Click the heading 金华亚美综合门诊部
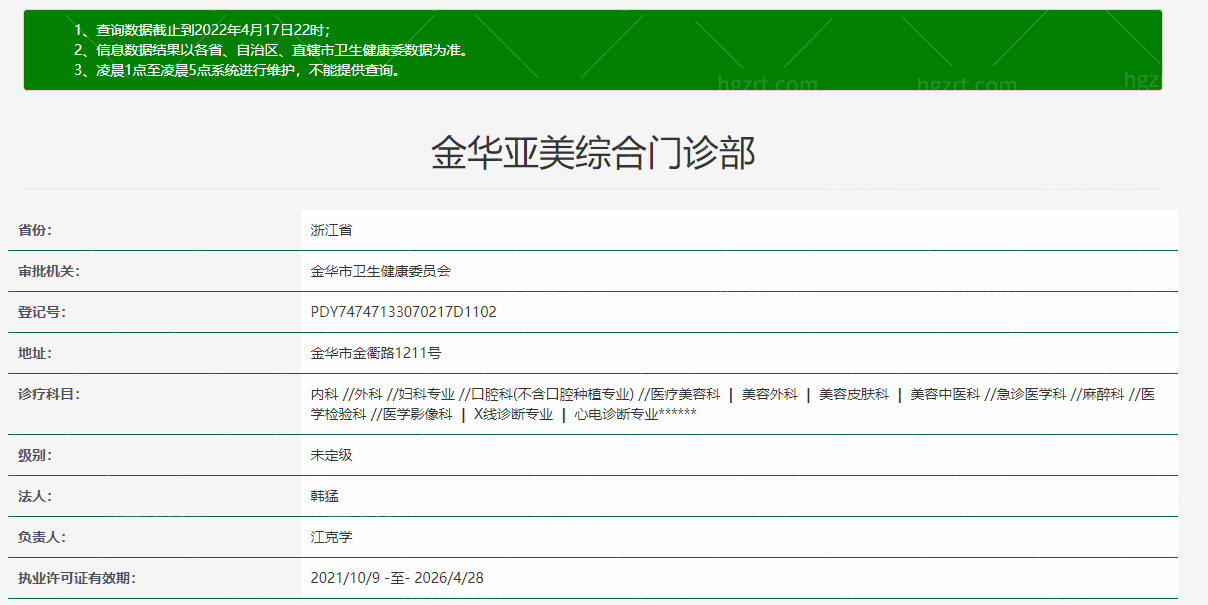The image size is (1208, 605). pos(593,152)
